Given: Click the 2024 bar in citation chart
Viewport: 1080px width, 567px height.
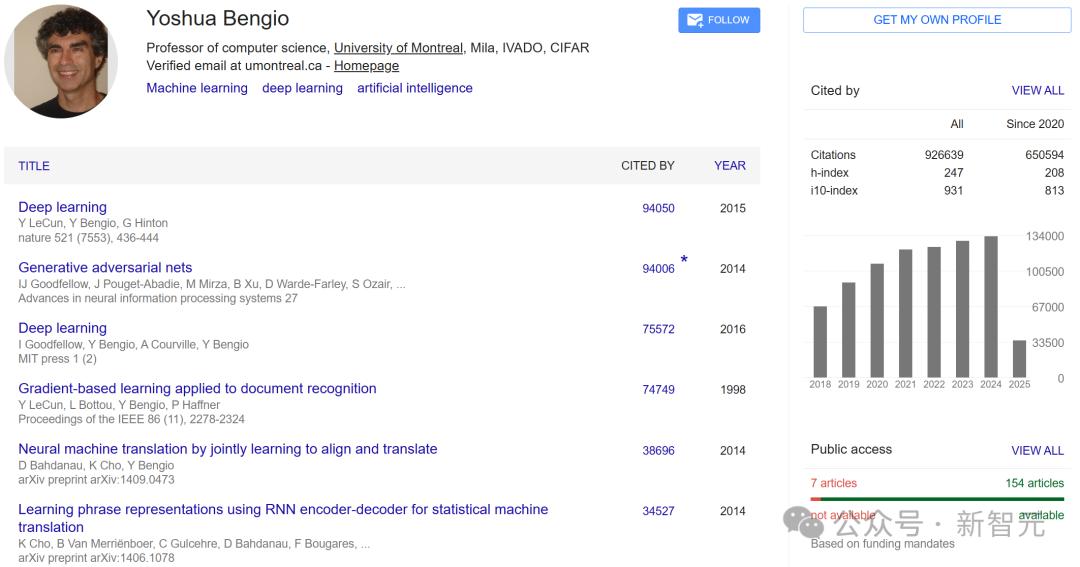Looking at the screenshot, I should (991, 305).
